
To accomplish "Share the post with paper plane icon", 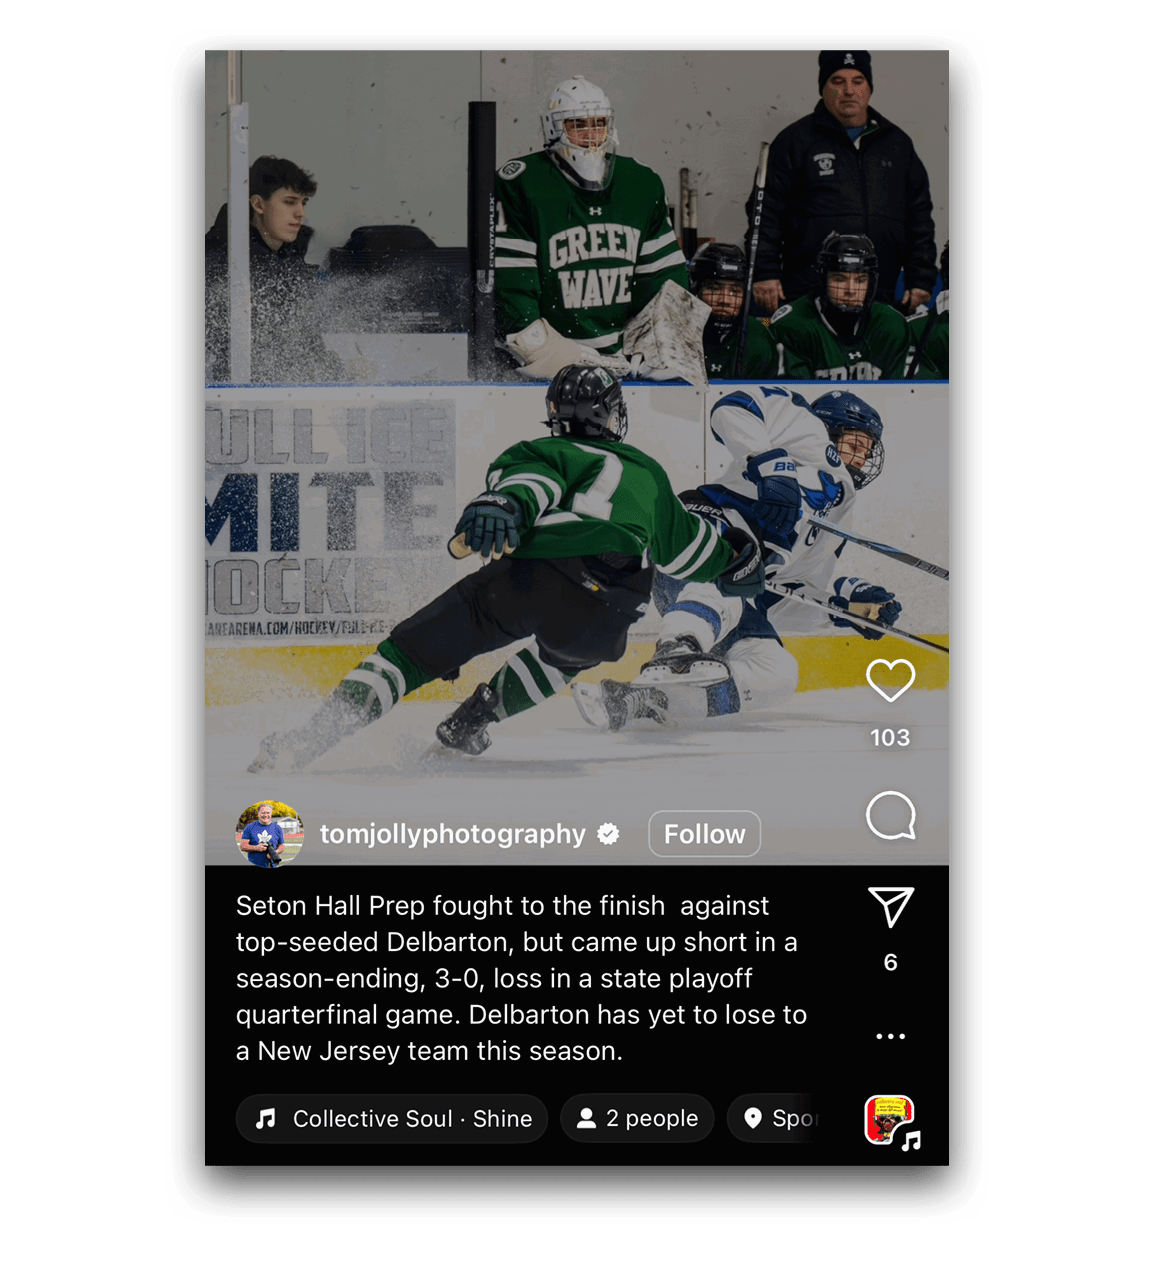I will click(890, 907).
